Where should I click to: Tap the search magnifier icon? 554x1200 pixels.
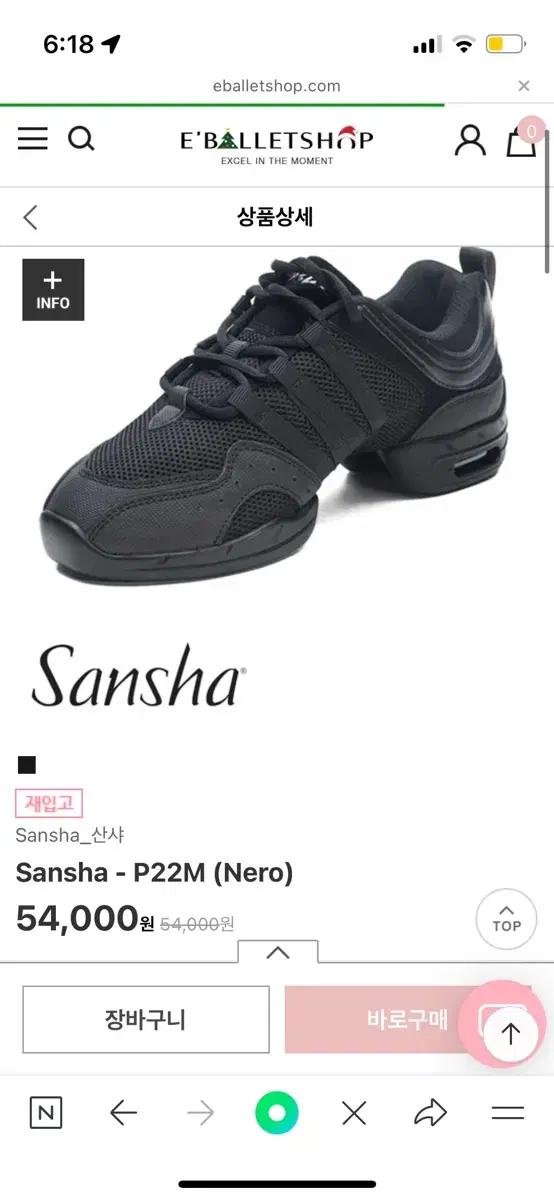coord(81,139)
